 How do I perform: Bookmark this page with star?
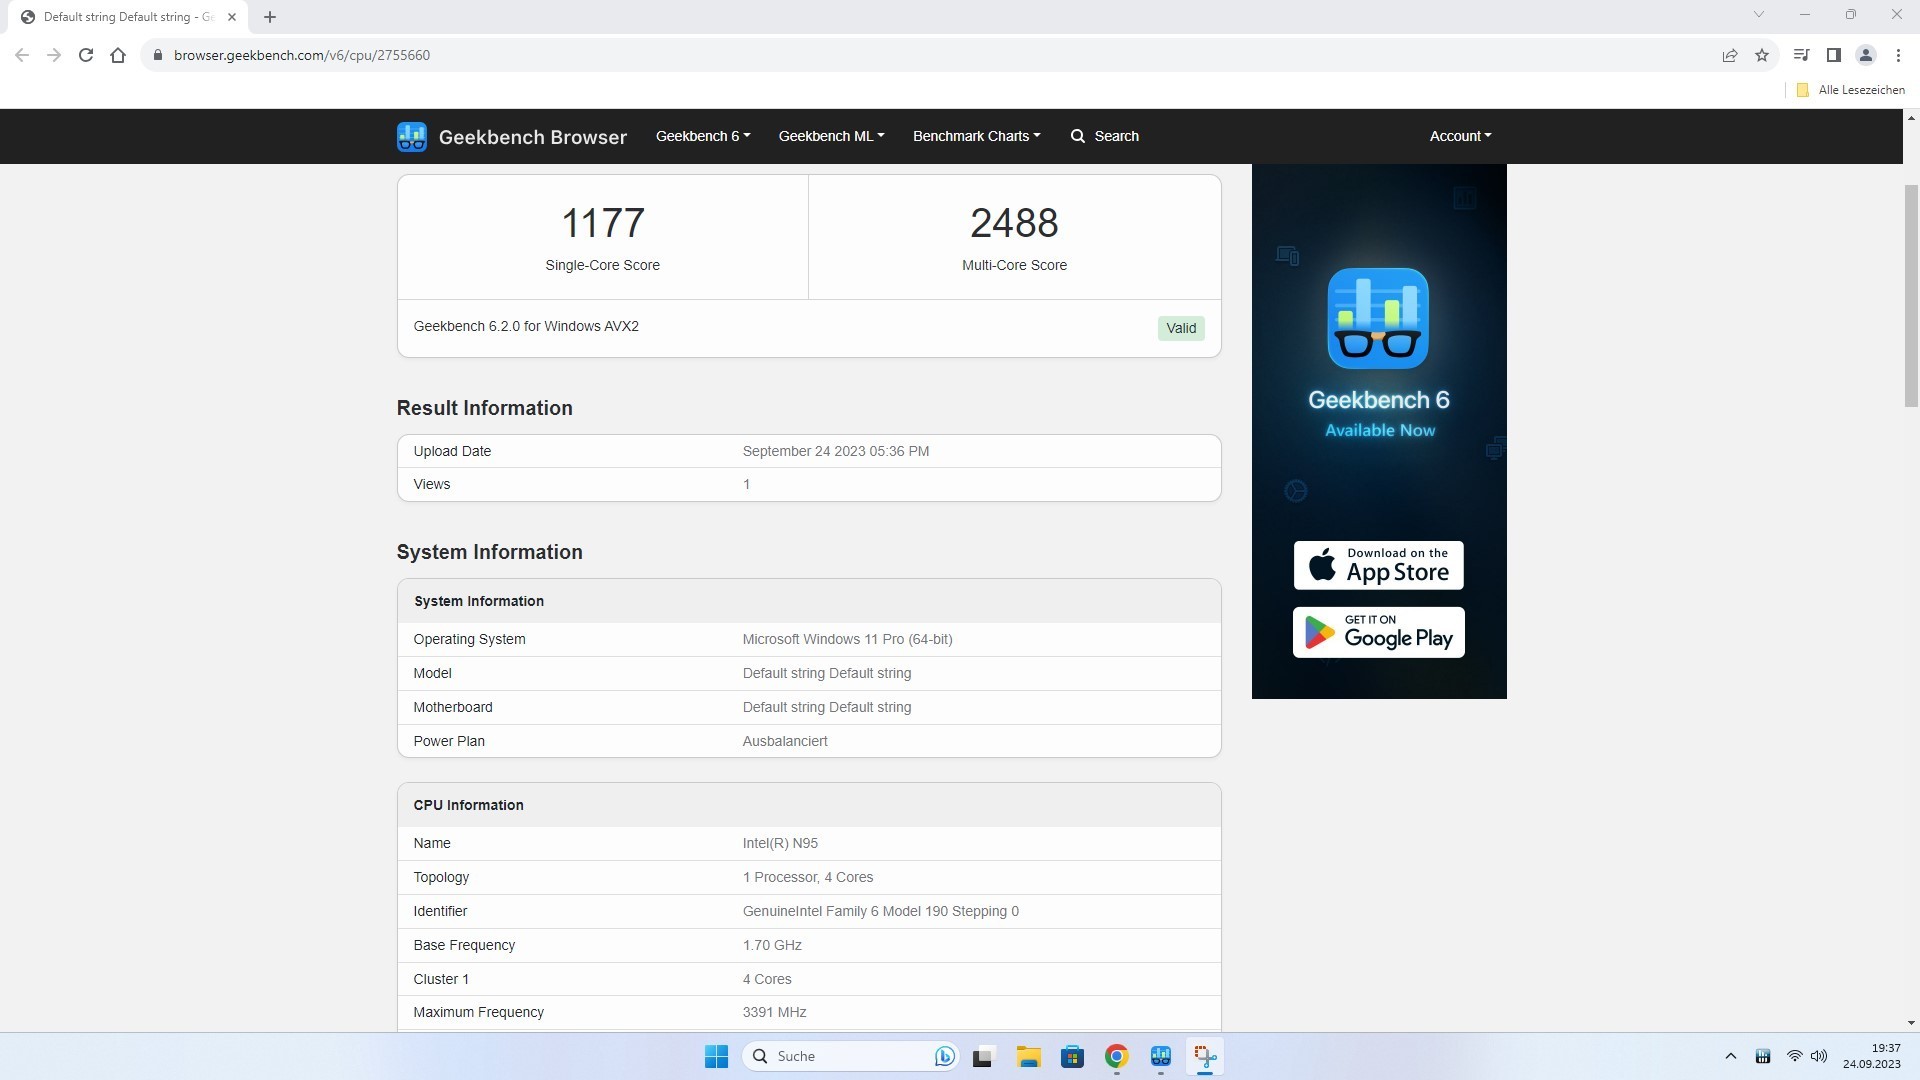pyautogui.click(x=1762, y=55)
